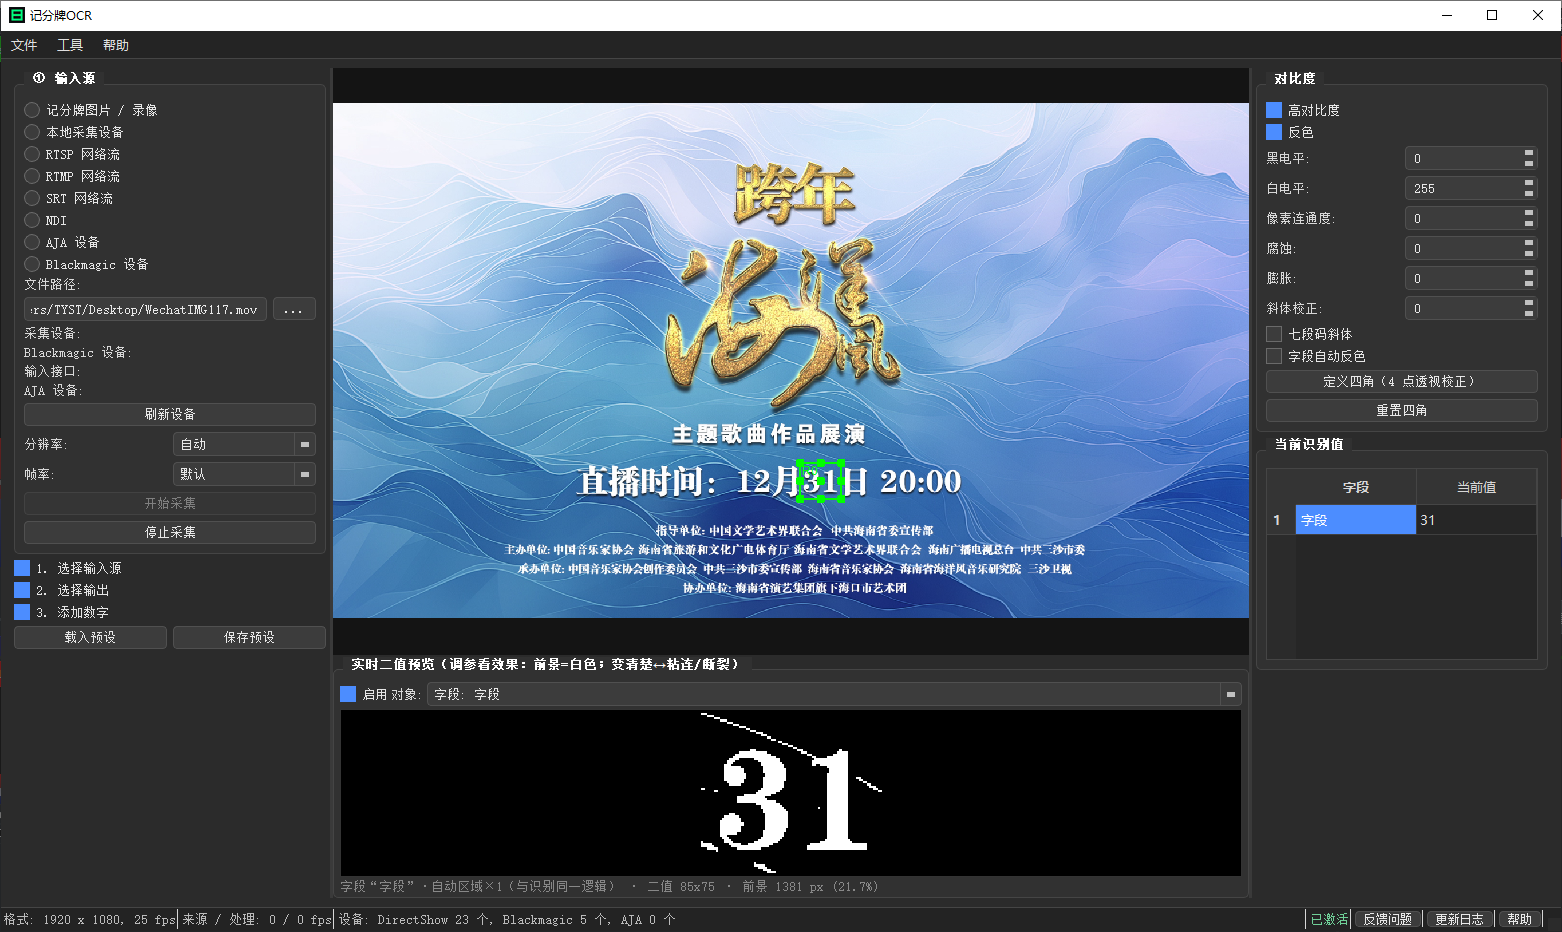Open the 帮助 menu
Screen dimensions: 1562x932
point(116,45)
